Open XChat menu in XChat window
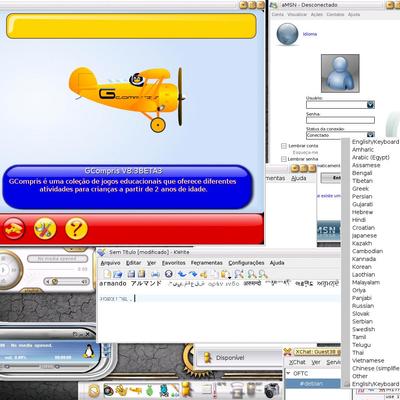 tap(297, 362)
